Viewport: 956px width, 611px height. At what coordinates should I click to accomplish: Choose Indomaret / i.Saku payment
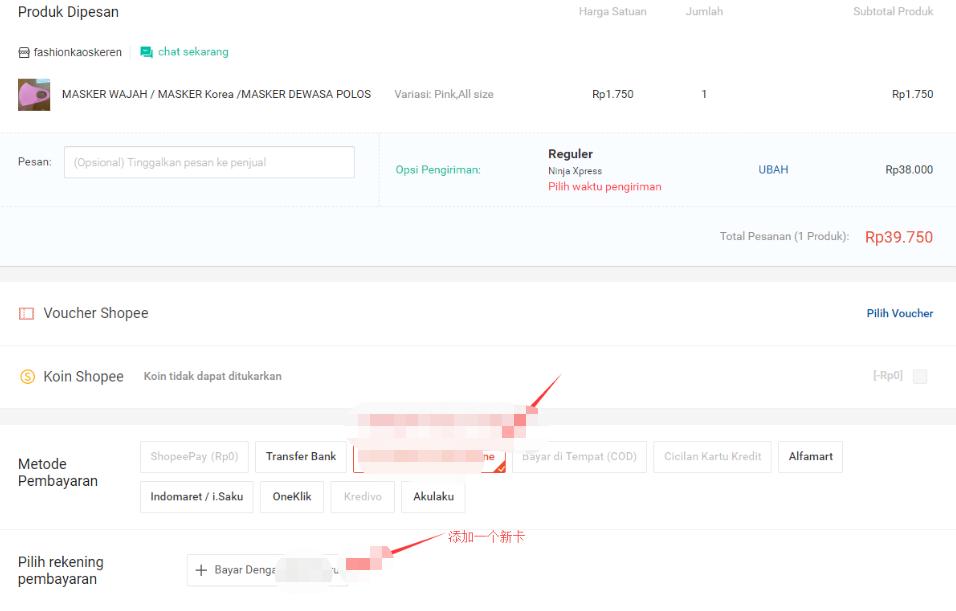(x=196, y=497)
